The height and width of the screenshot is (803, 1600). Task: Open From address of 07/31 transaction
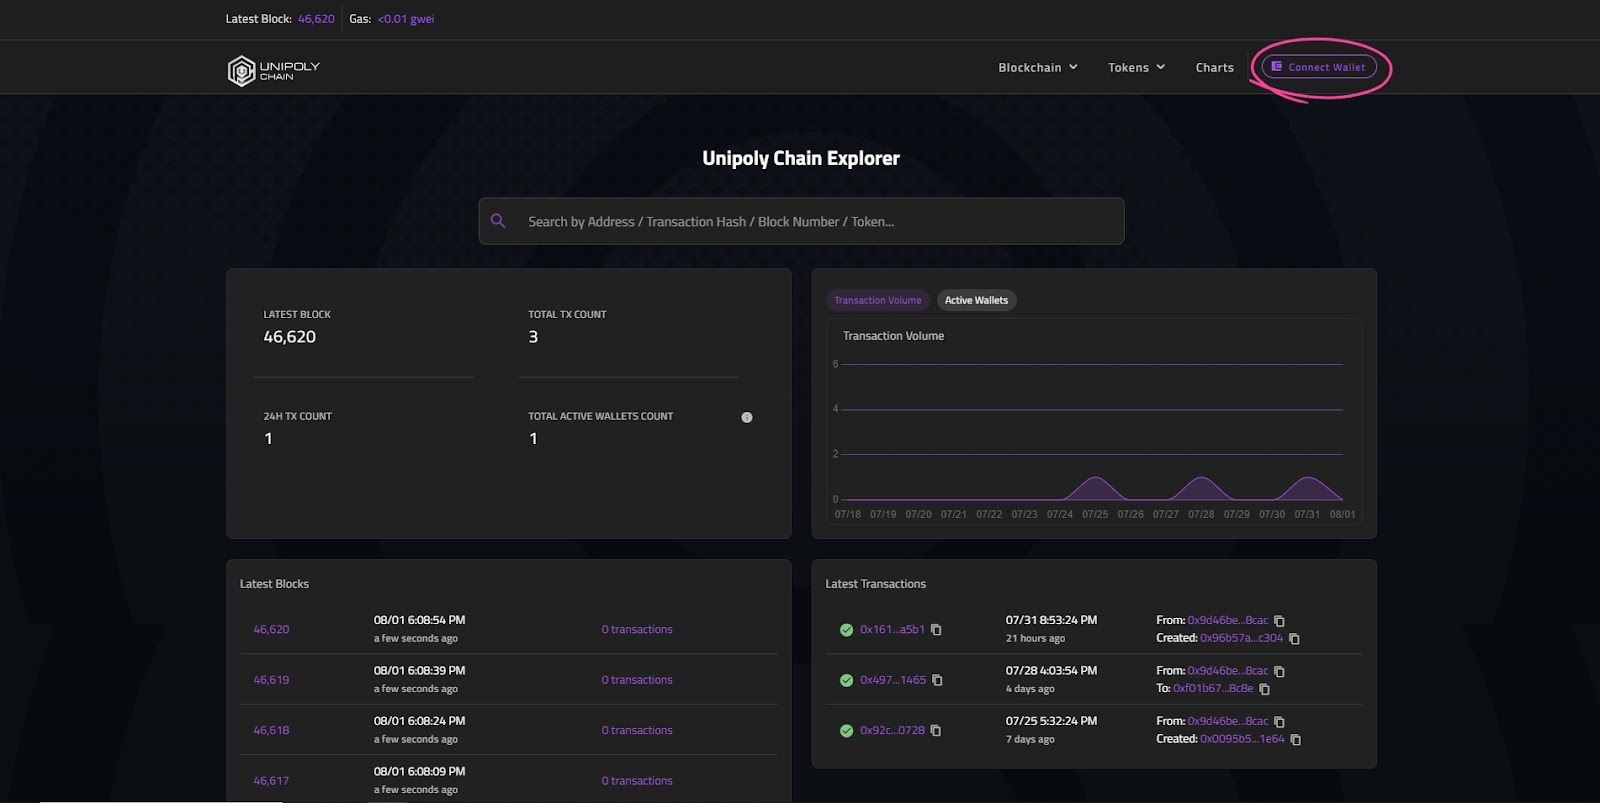click(1228, 621)
